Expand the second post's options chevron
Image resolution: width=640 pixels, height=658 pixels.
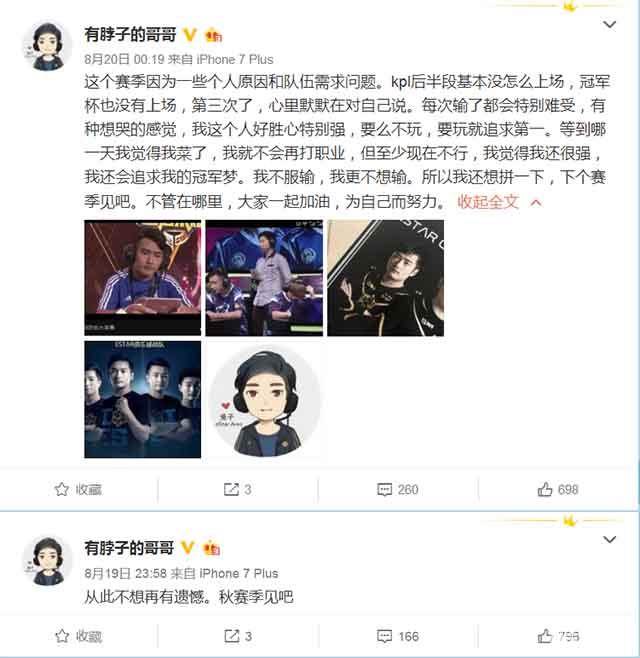point(609,539)
